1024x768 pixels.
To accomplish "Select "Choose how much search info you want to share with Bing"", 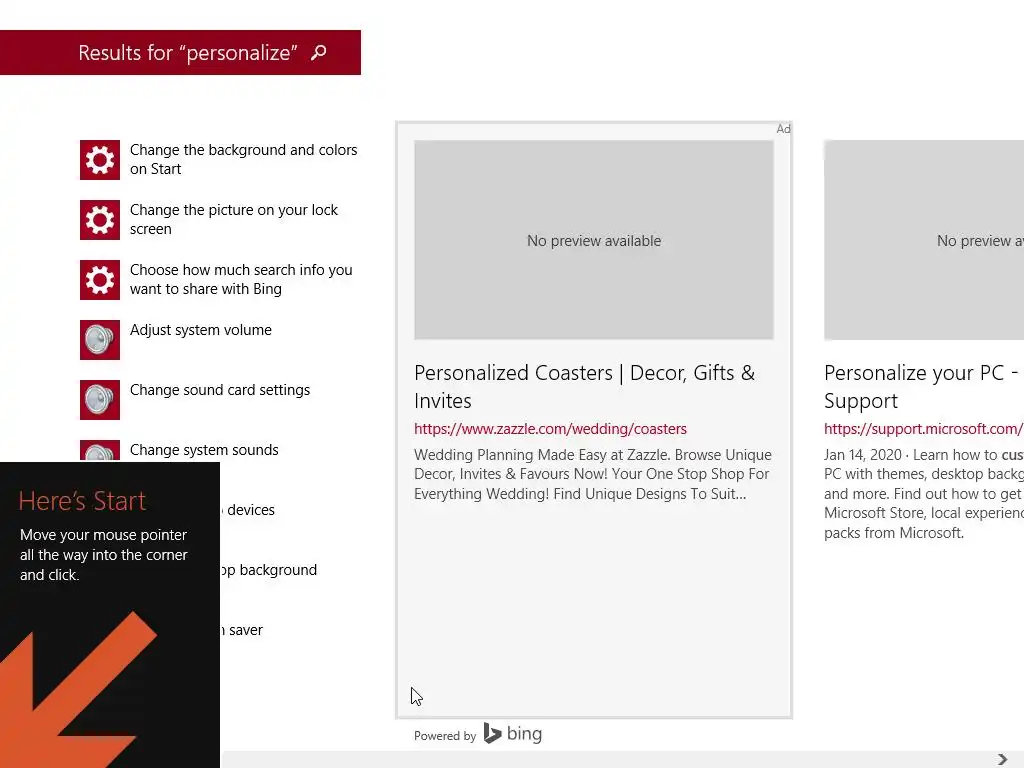I will (x=240, y=280).
